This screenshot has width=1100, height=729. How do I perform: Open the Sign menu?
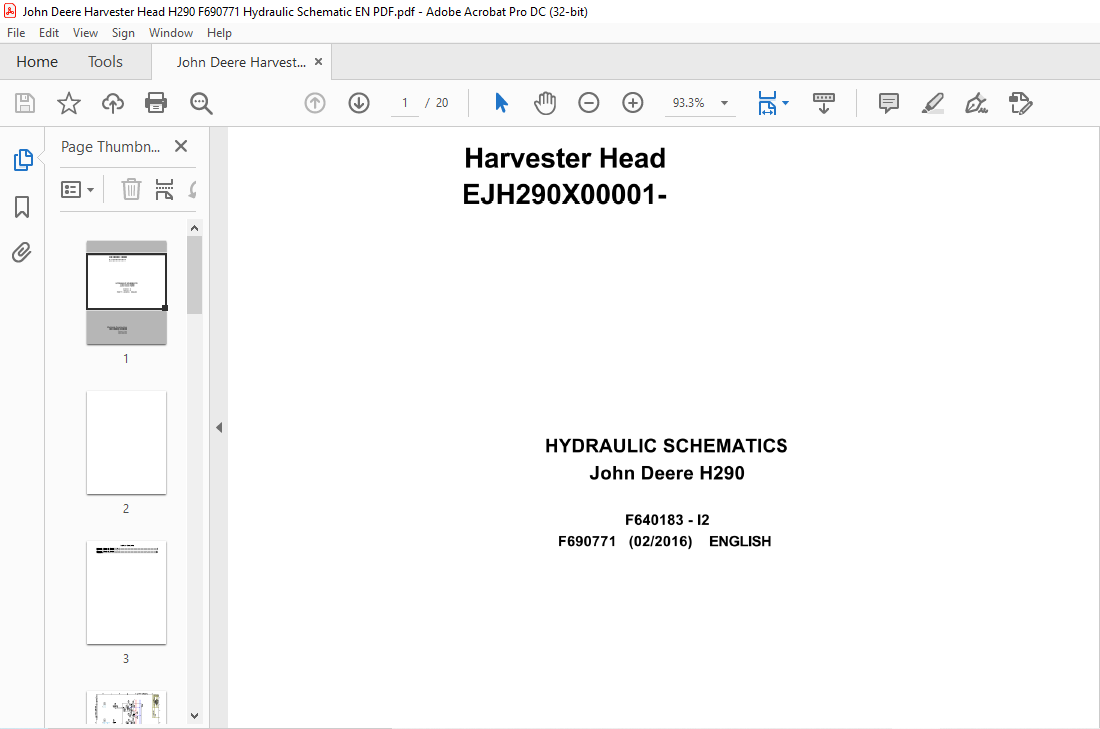click(123, 33)
